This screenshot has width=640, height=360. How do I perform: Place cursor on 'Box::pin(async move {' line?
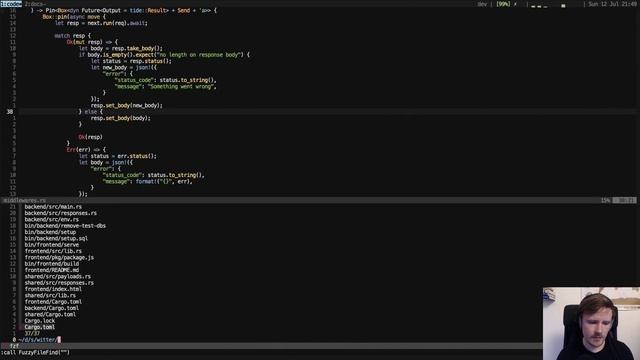[74, 17]
